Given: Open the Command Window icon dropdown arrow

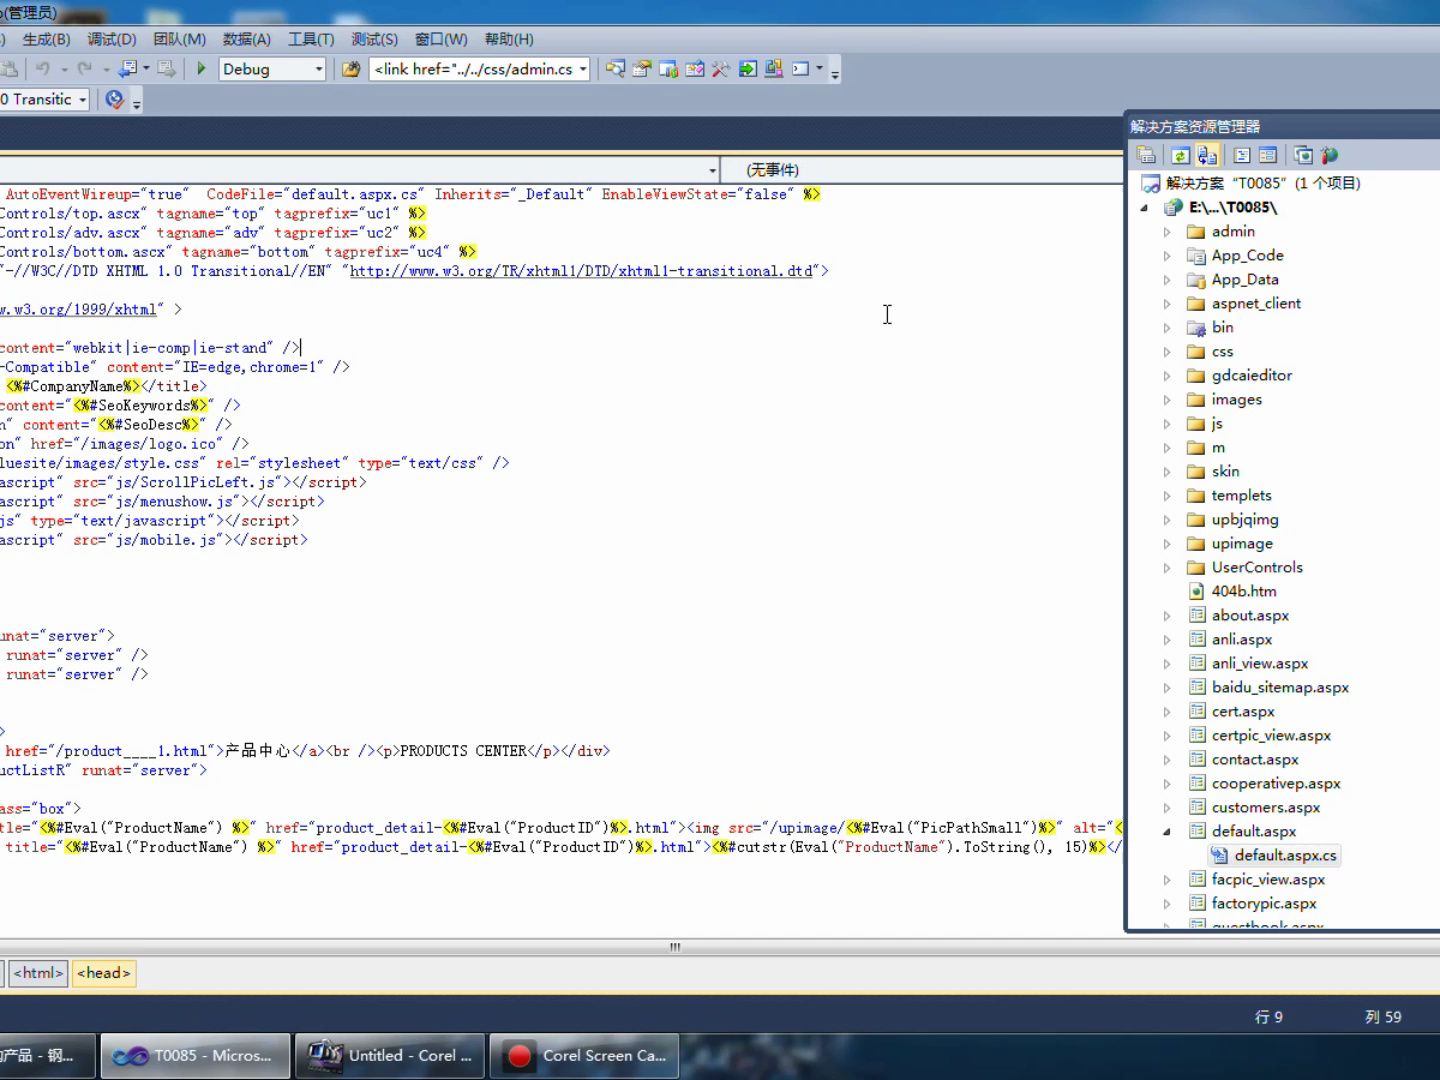Looking at the screenshot, I should tap(819, 69).
